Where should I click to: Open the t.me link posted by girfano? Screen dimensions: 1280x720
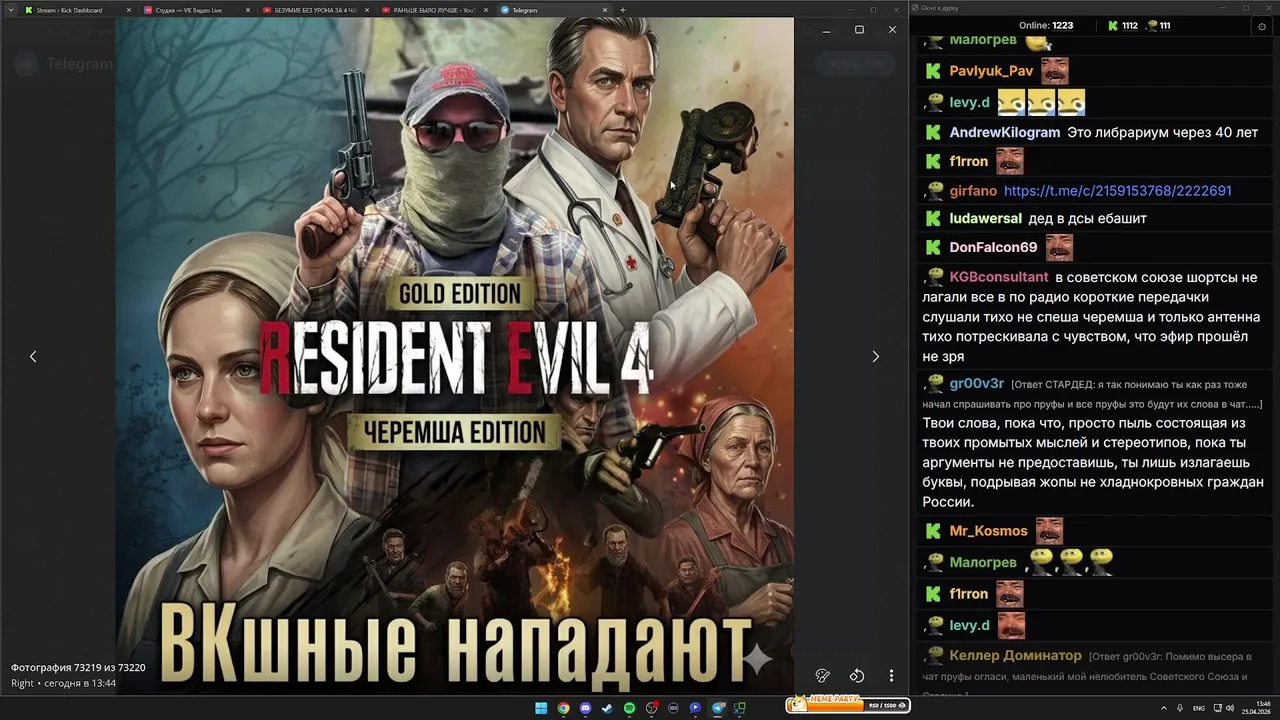coord(1117,190)
